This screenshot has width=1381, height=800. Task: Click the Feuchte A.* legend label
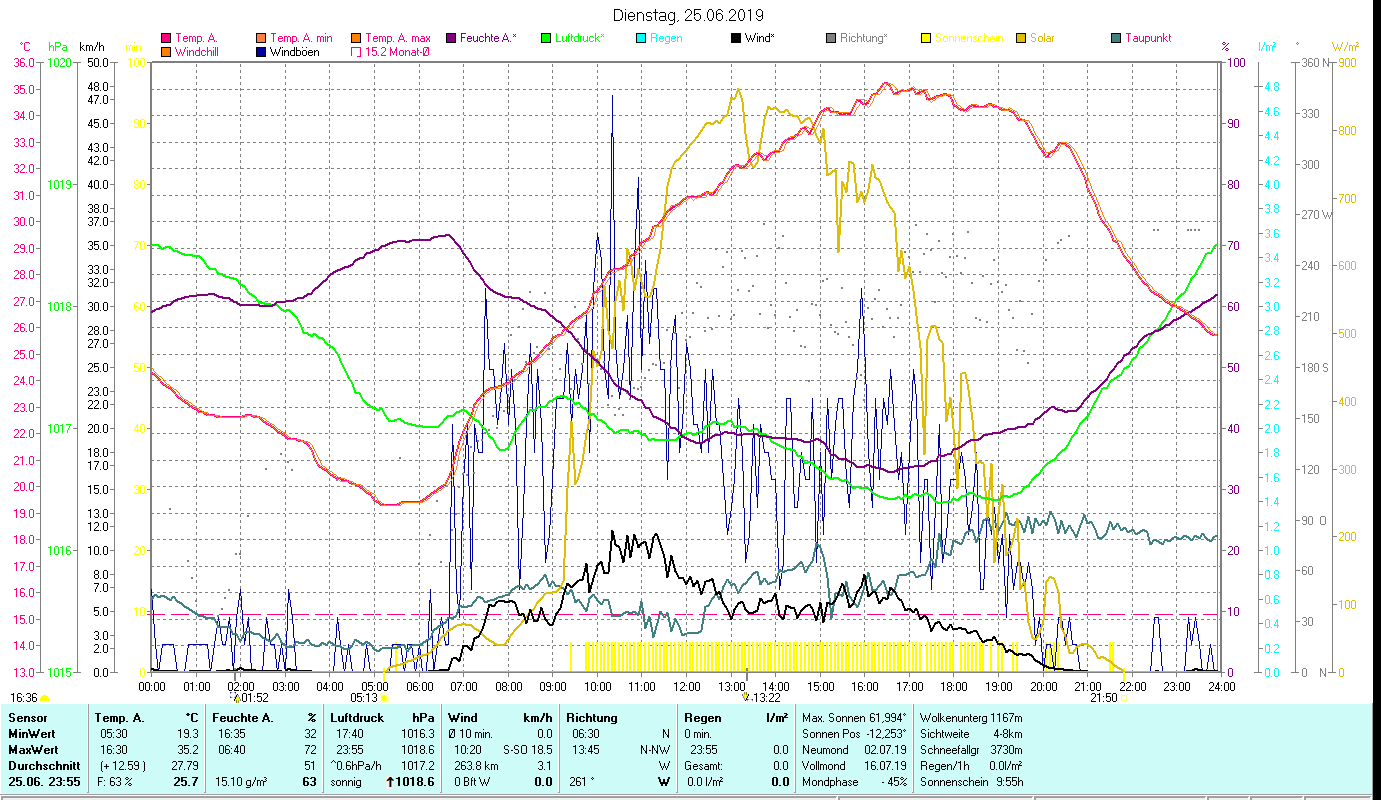(x=489, y=39)
